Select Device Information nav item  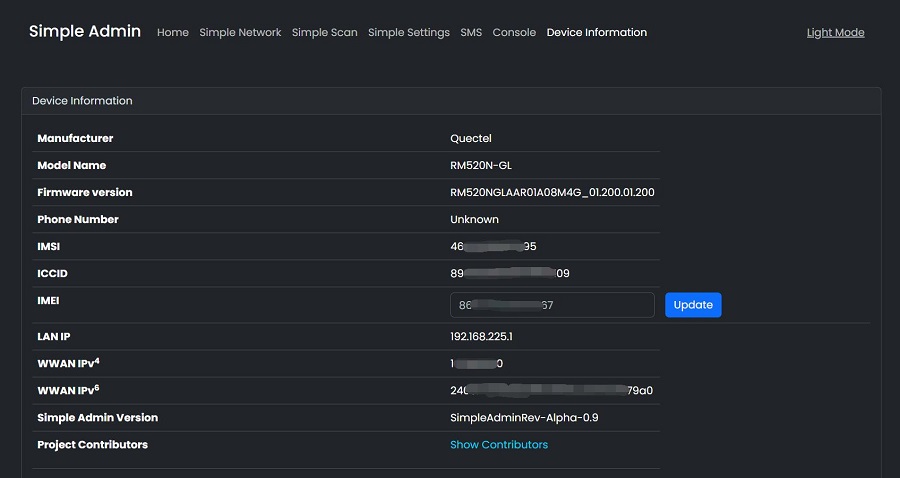(x=597, y=33)
